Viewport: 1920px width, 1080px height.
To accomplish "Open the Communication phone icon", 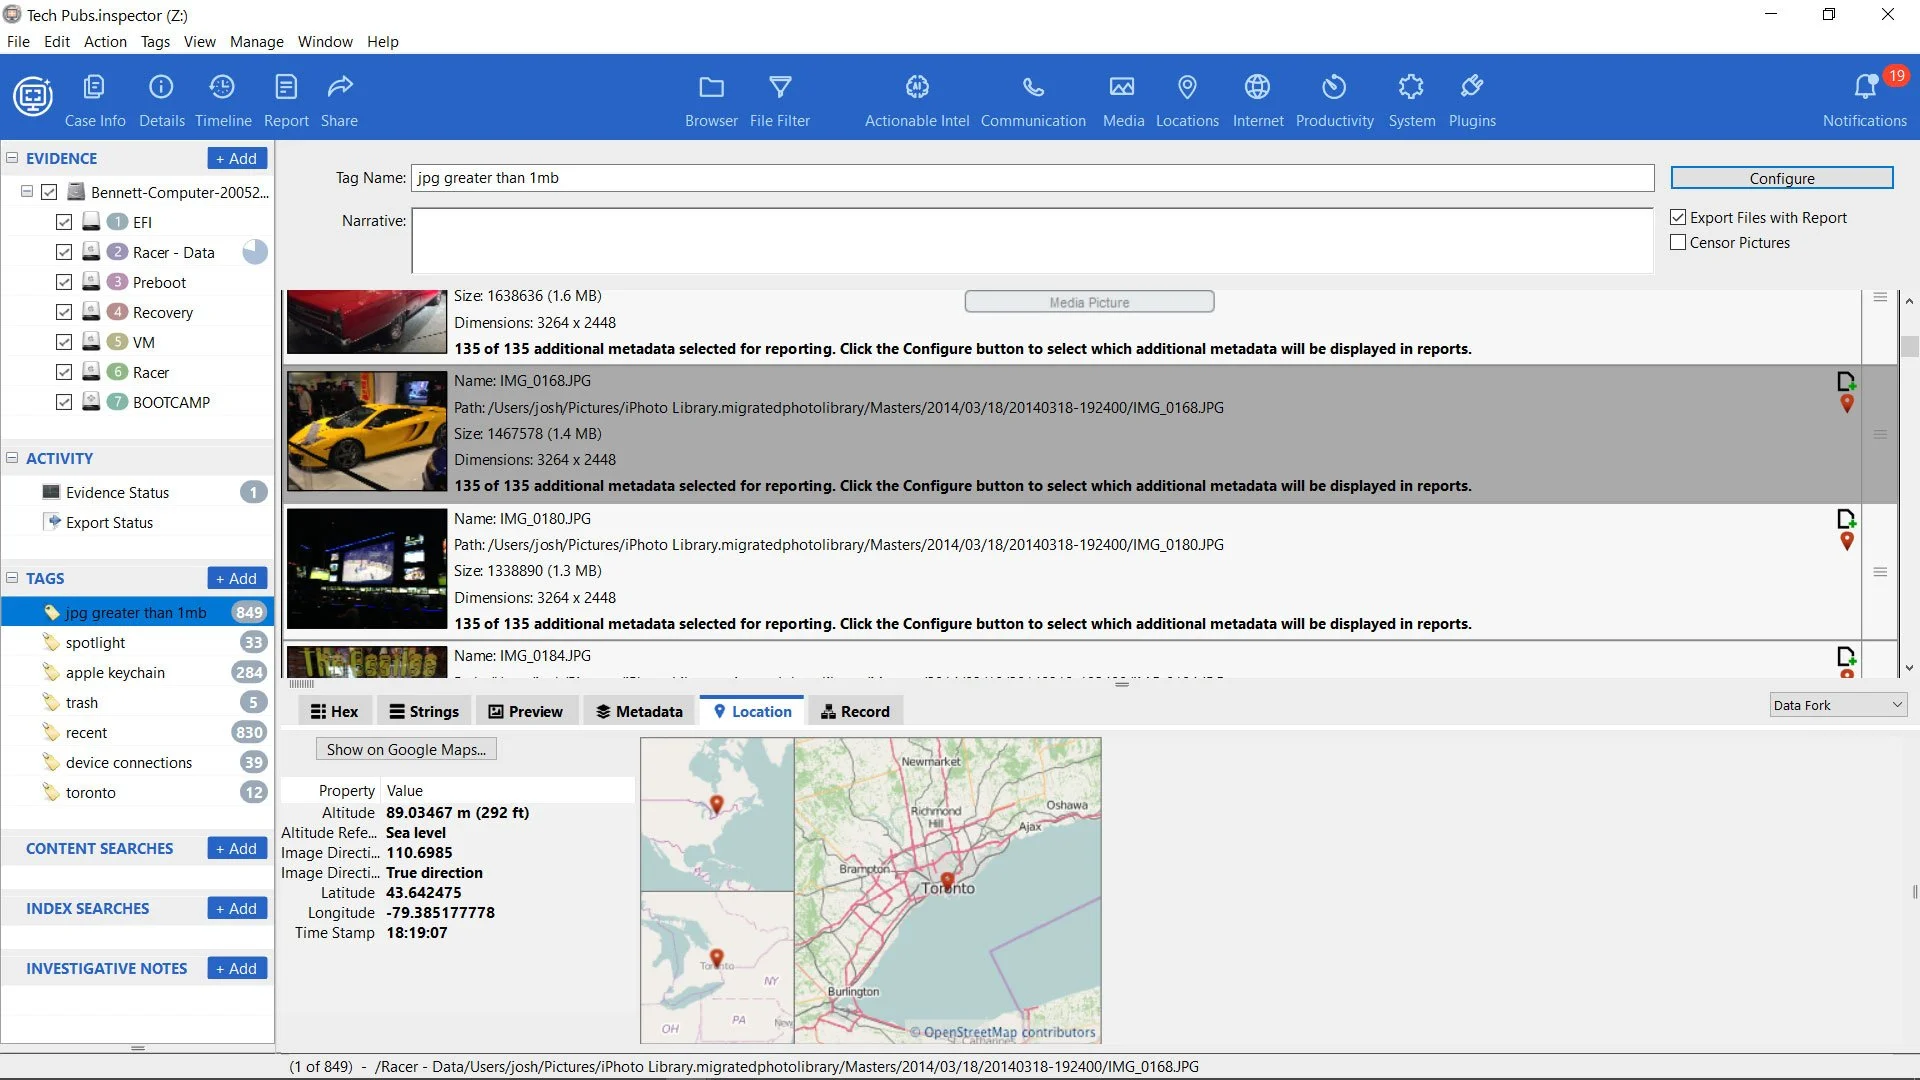I will [1033, 99].
